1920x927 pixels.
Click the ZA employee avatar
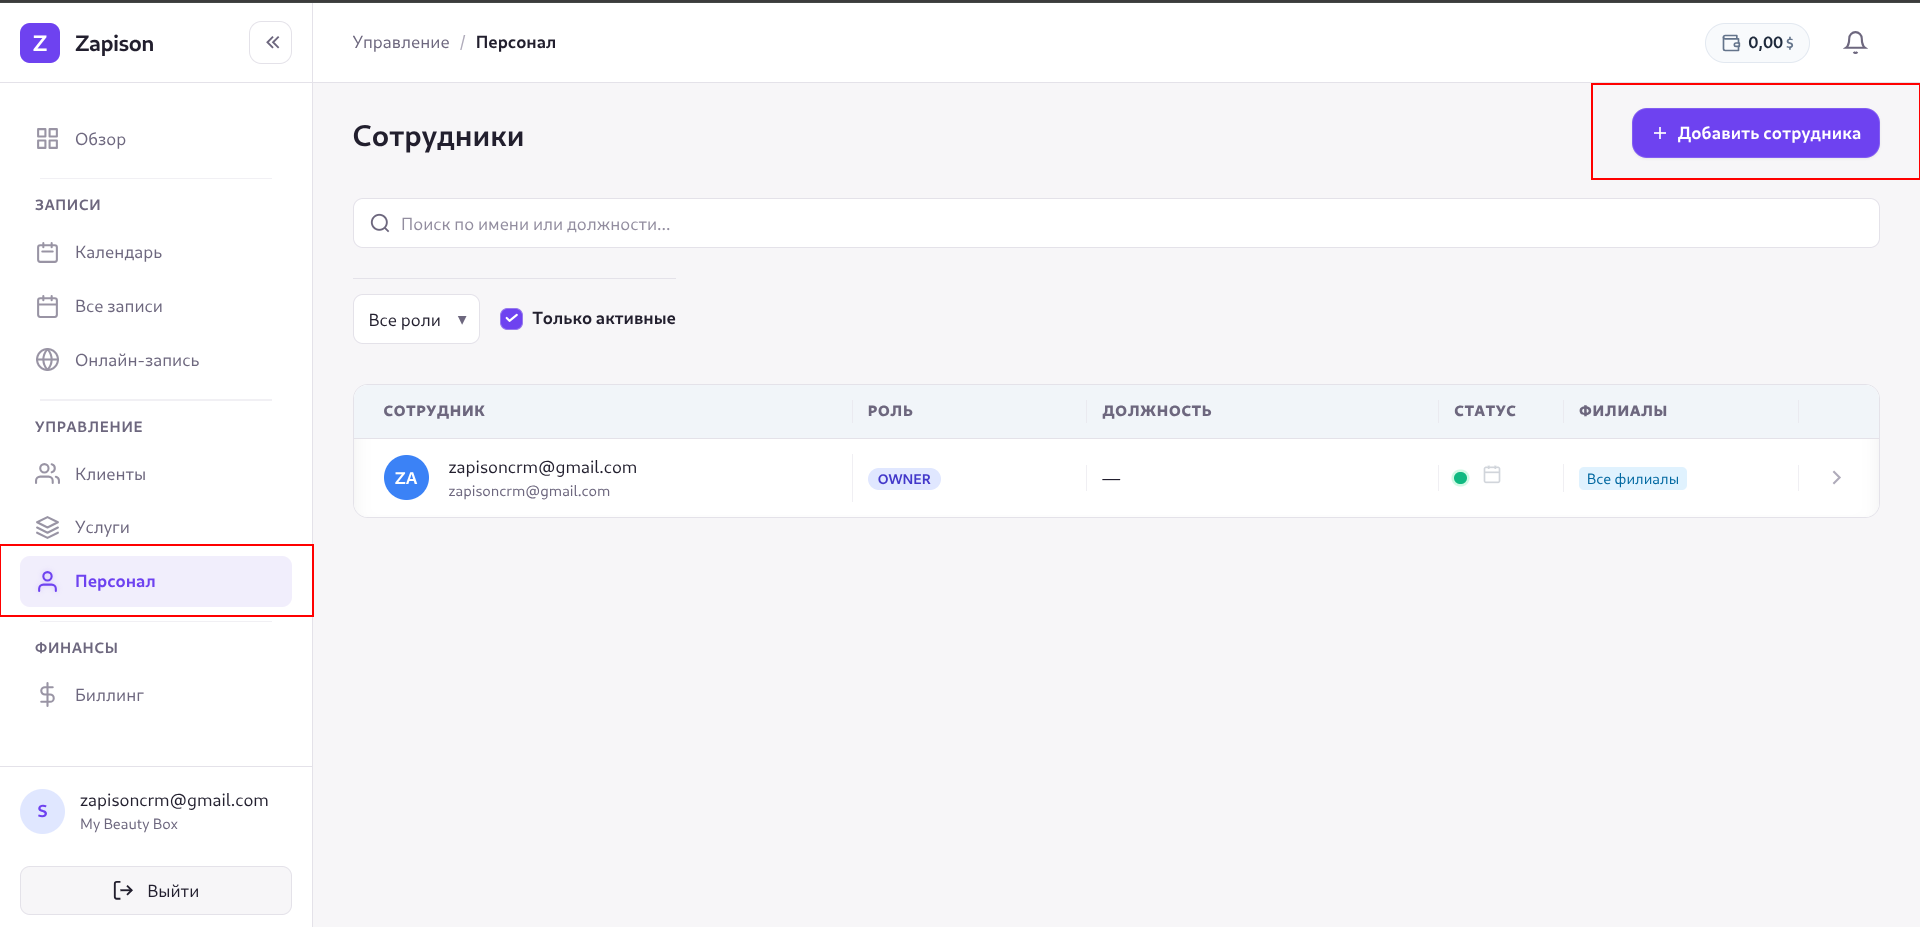(x=406, y=478)
